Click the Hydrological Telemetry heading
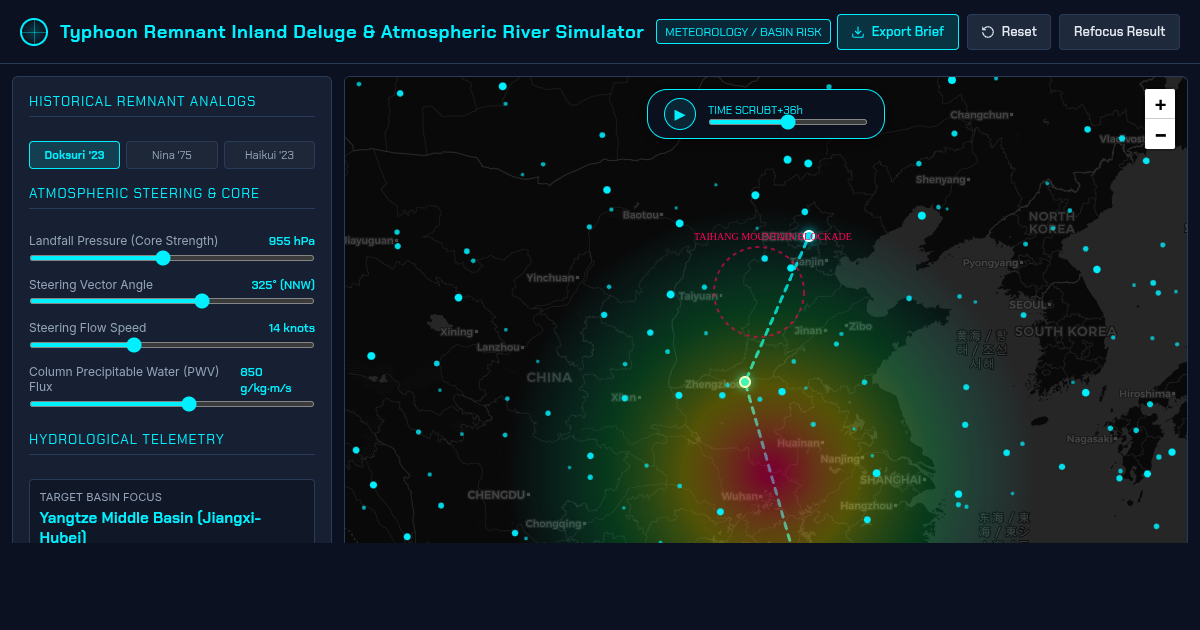The width and height of the screenshot is (1200, 630). pyautogui.click(x=127, y=439)
